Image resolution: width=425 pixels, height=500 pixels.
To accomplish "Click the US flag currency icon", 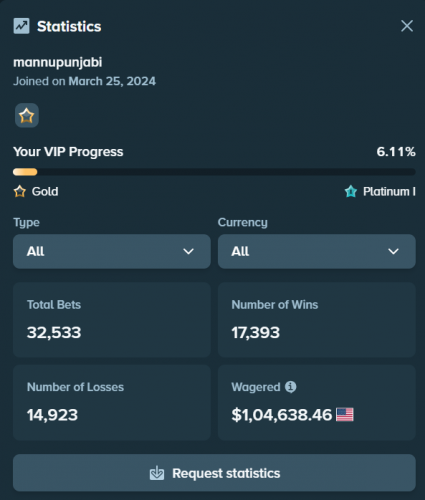I will pyautogui.click(x=345, y=415).
